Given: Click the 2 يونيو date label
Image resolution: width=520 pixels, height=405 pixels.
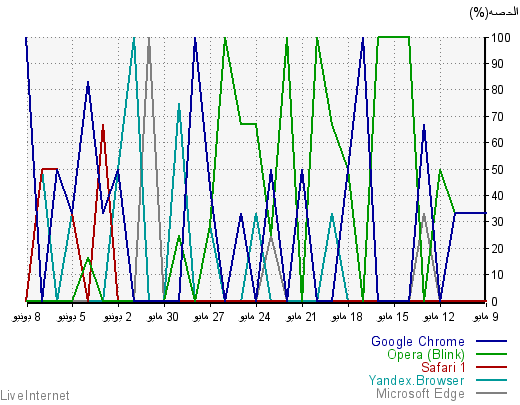Looking at the screenshot, I should [118, 317].
